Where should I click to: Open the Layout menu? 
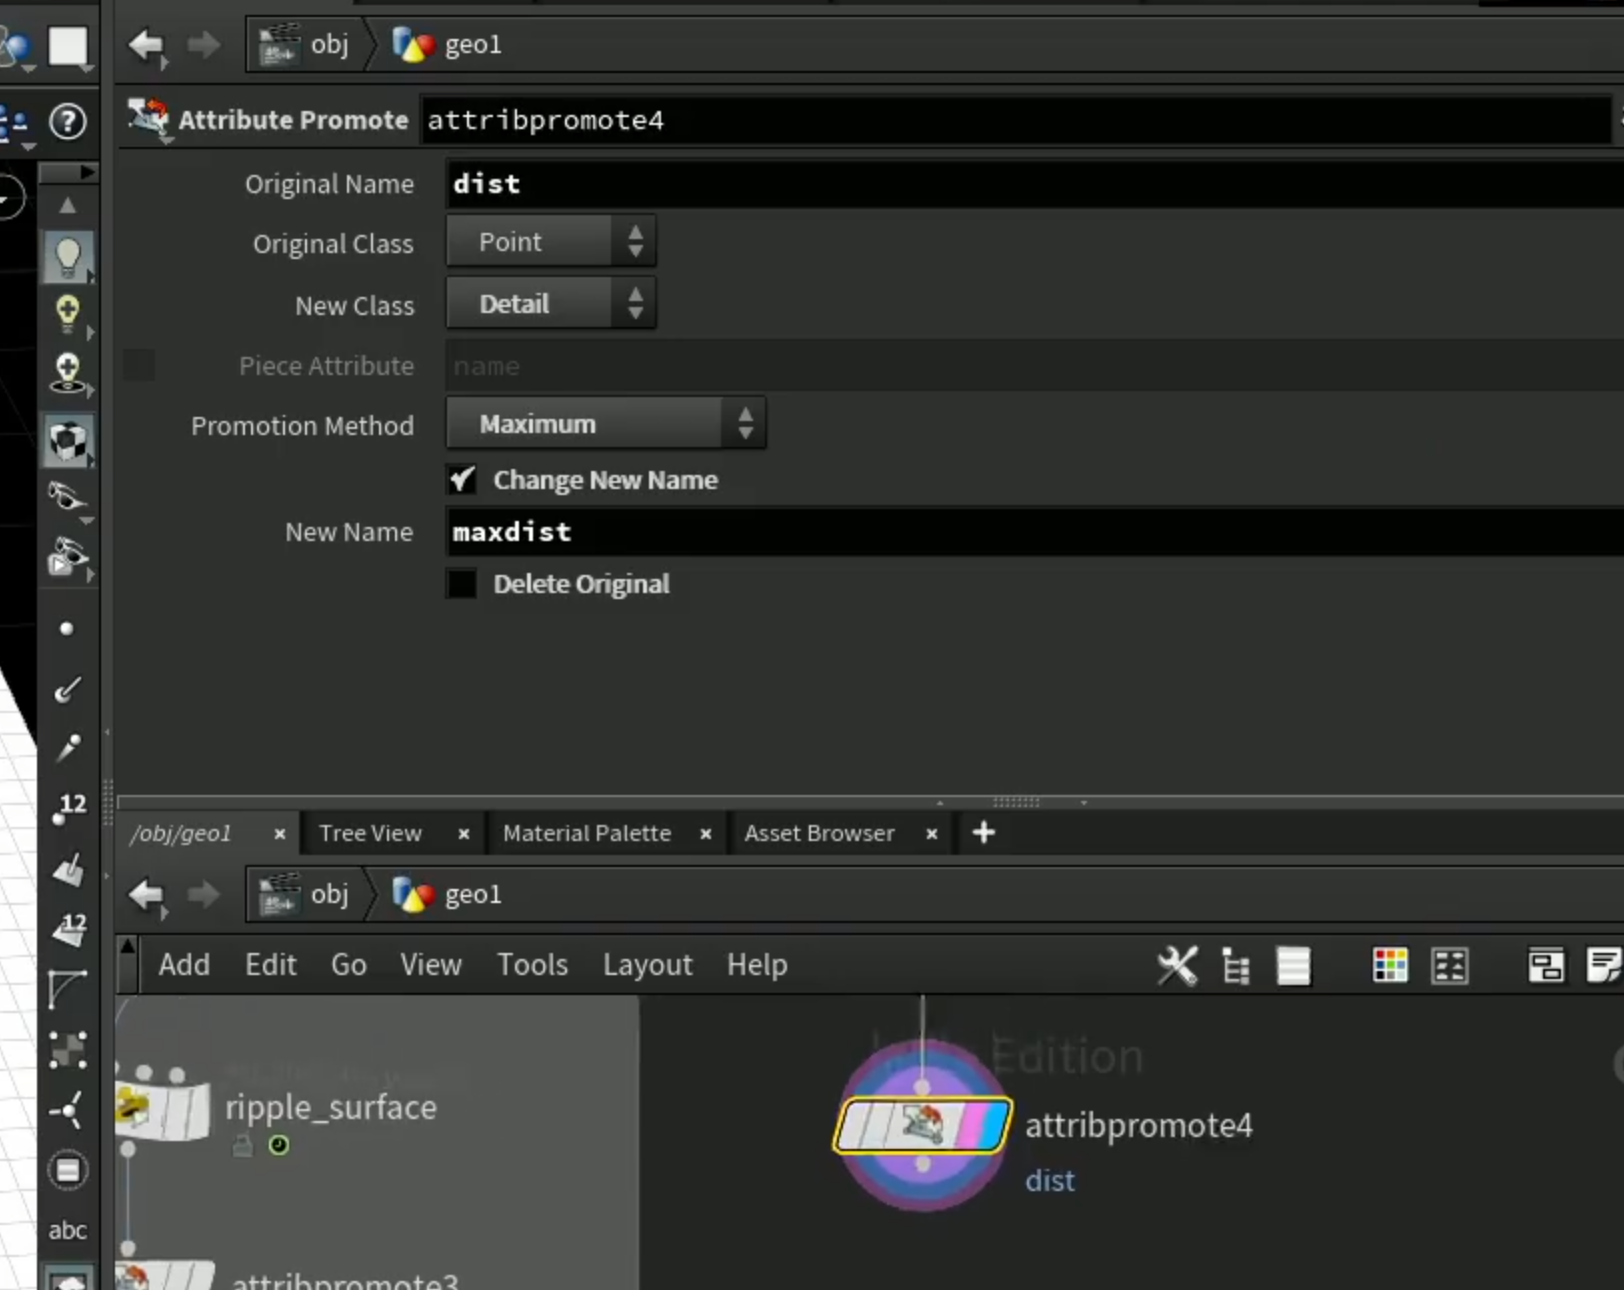(647, 965)
